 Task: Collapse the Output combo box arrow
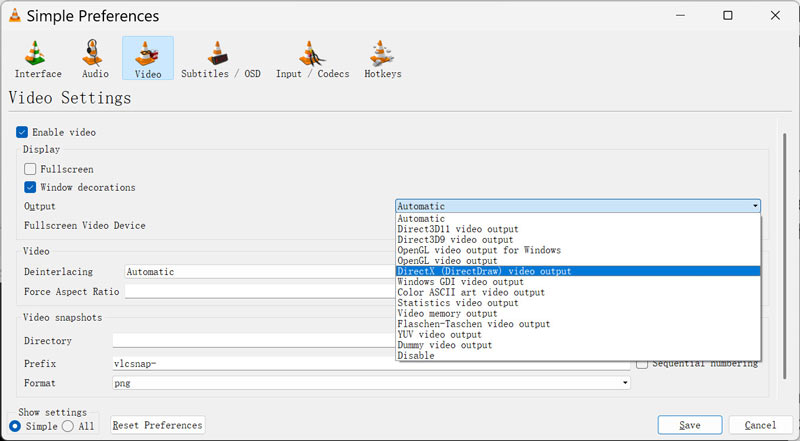click(x=755, y=206)
